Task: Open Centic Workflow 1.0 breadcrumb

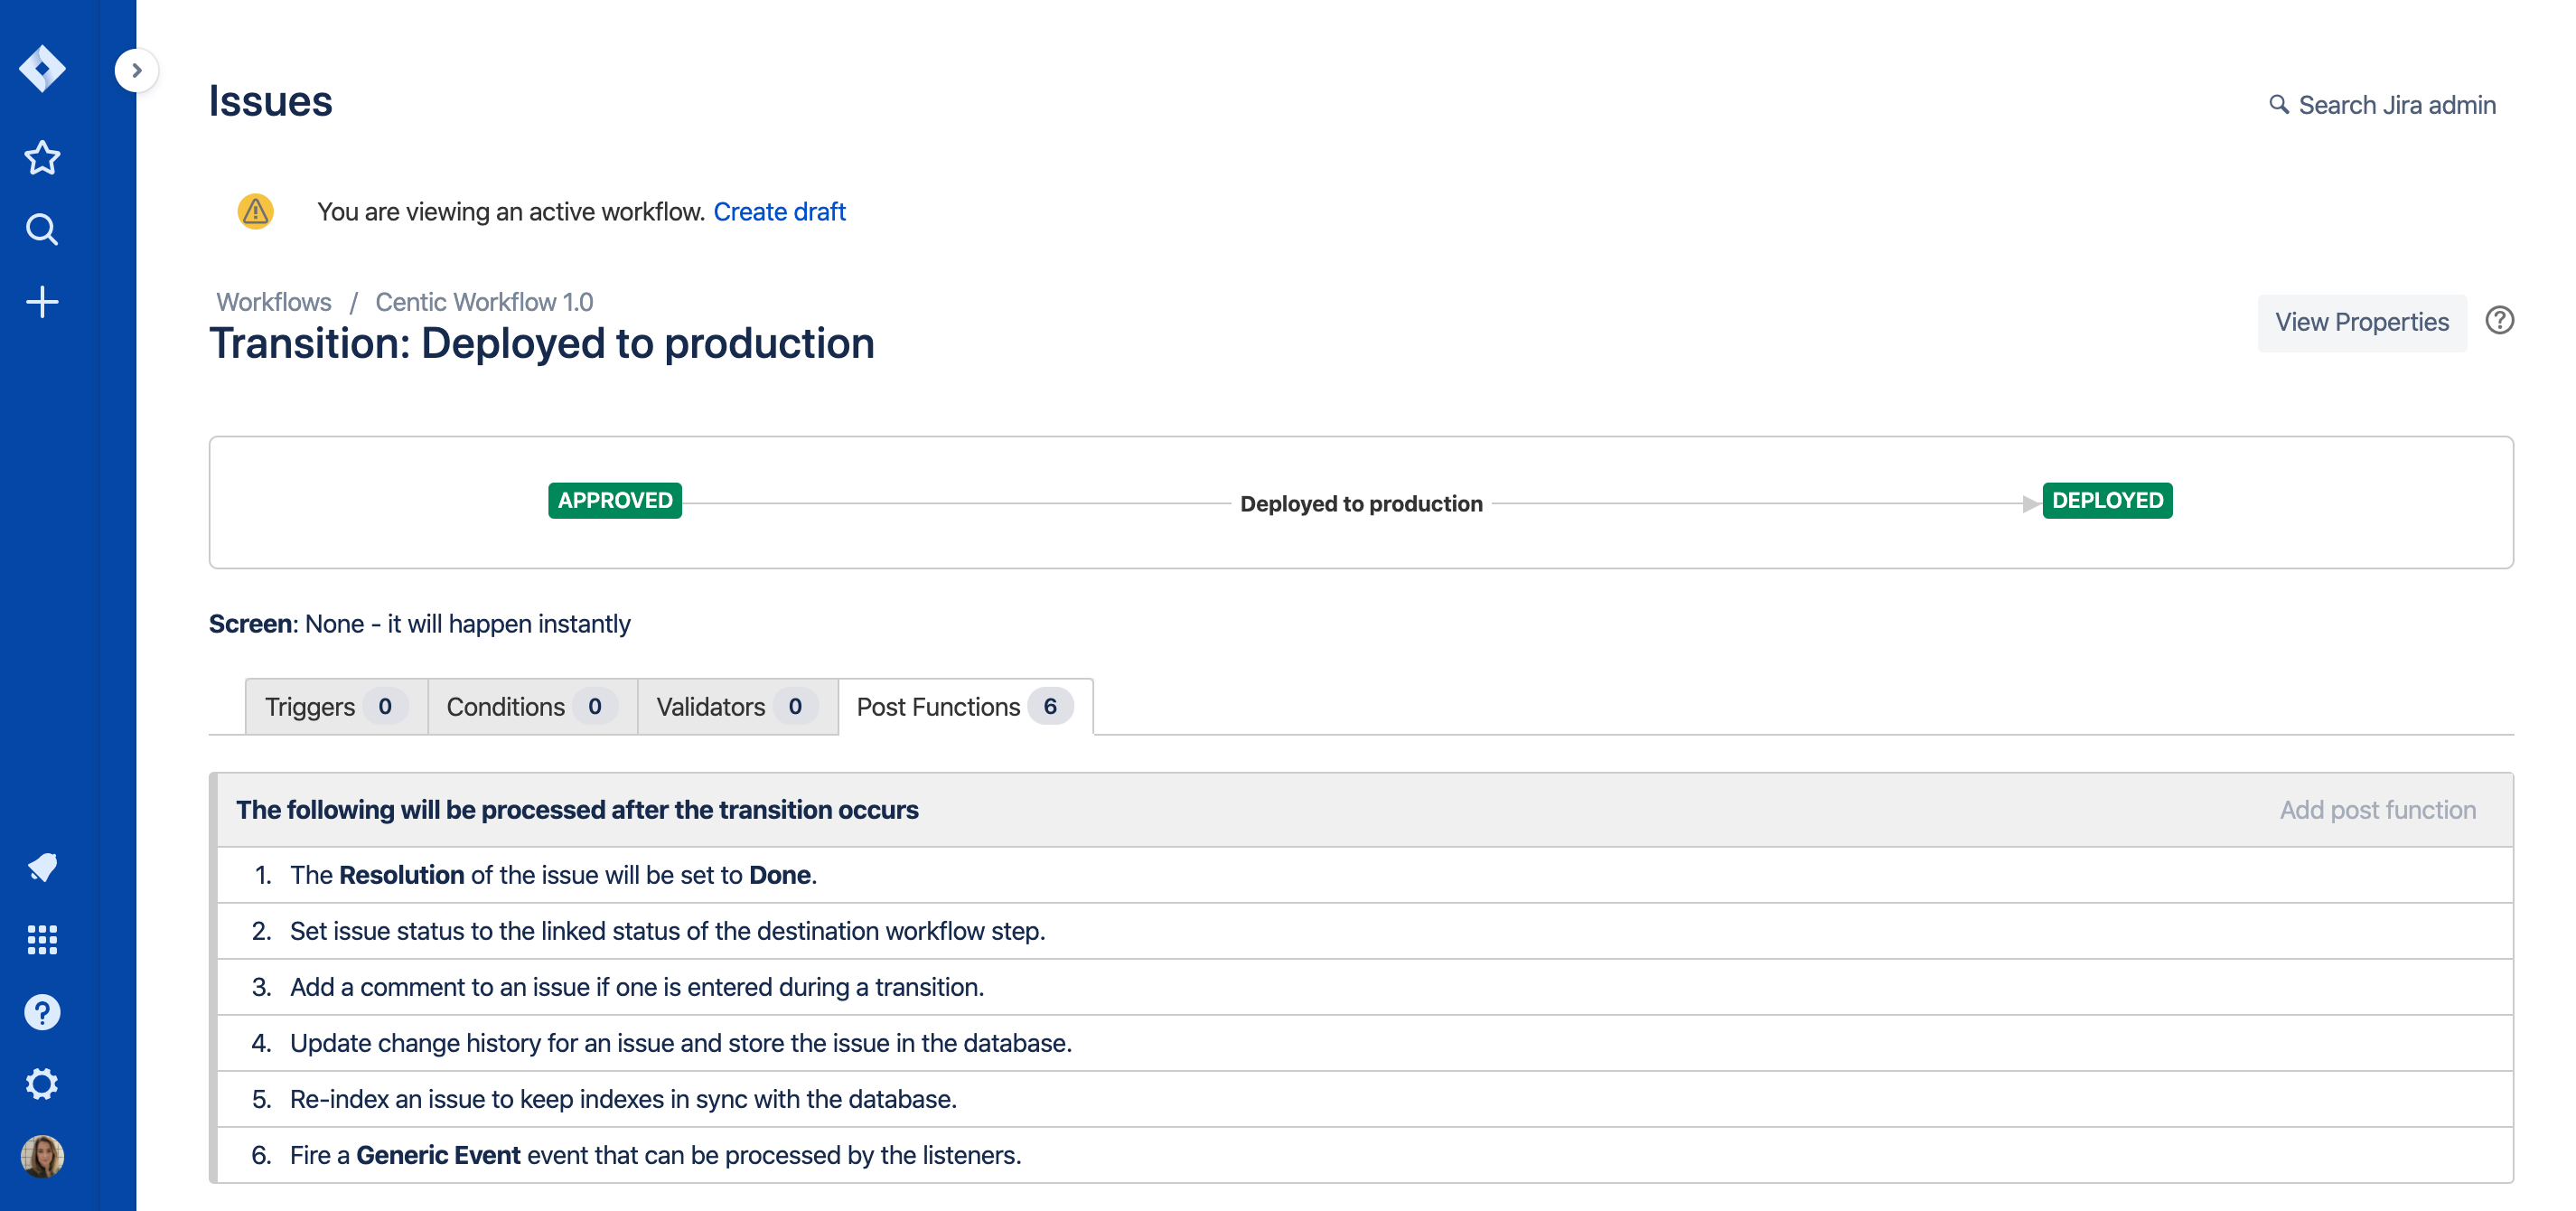Action: tap(484, 302)
